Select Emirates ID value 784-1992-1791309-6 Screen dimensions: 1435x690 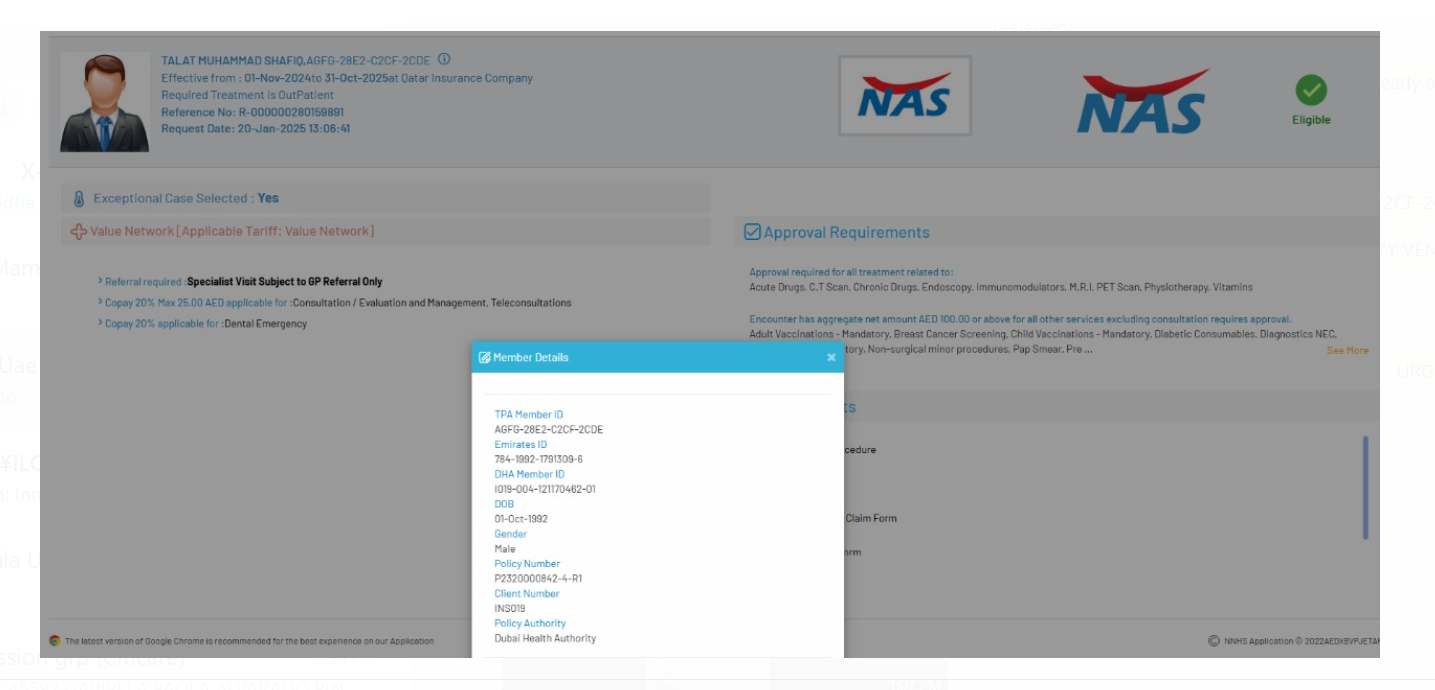538,459
